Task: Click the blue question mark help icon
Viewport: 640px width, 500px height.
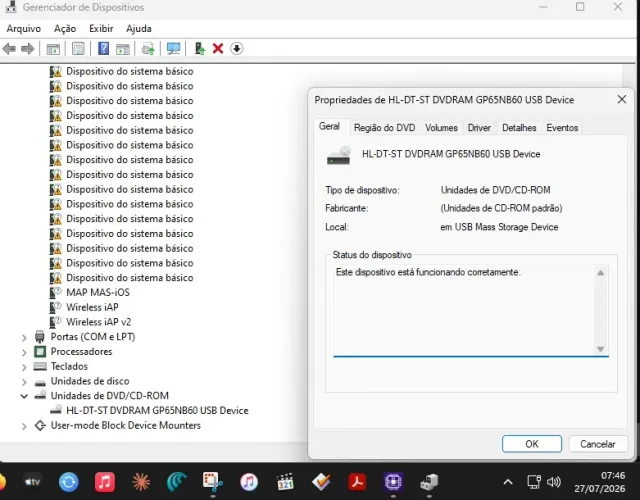Action: [x=104, y=49]
